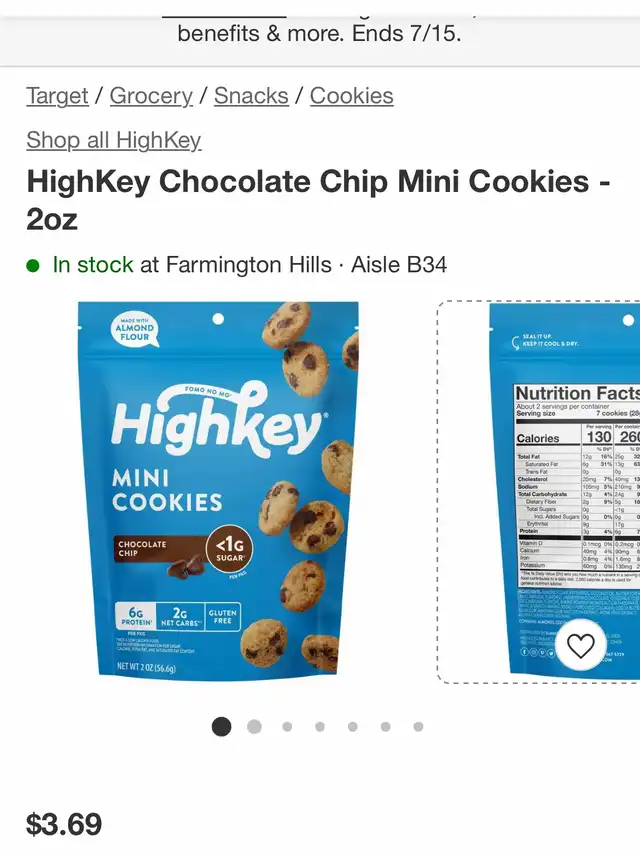
Task: Click the In stock availability text
Action: click(93, 265)
